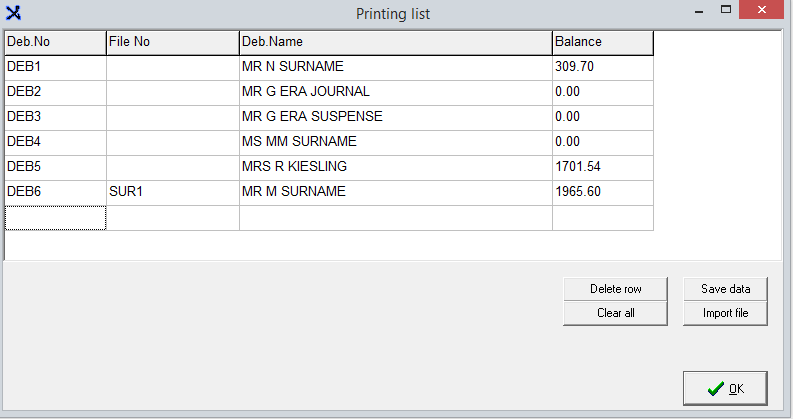Select the DEB1 cell

pos(55,67)
